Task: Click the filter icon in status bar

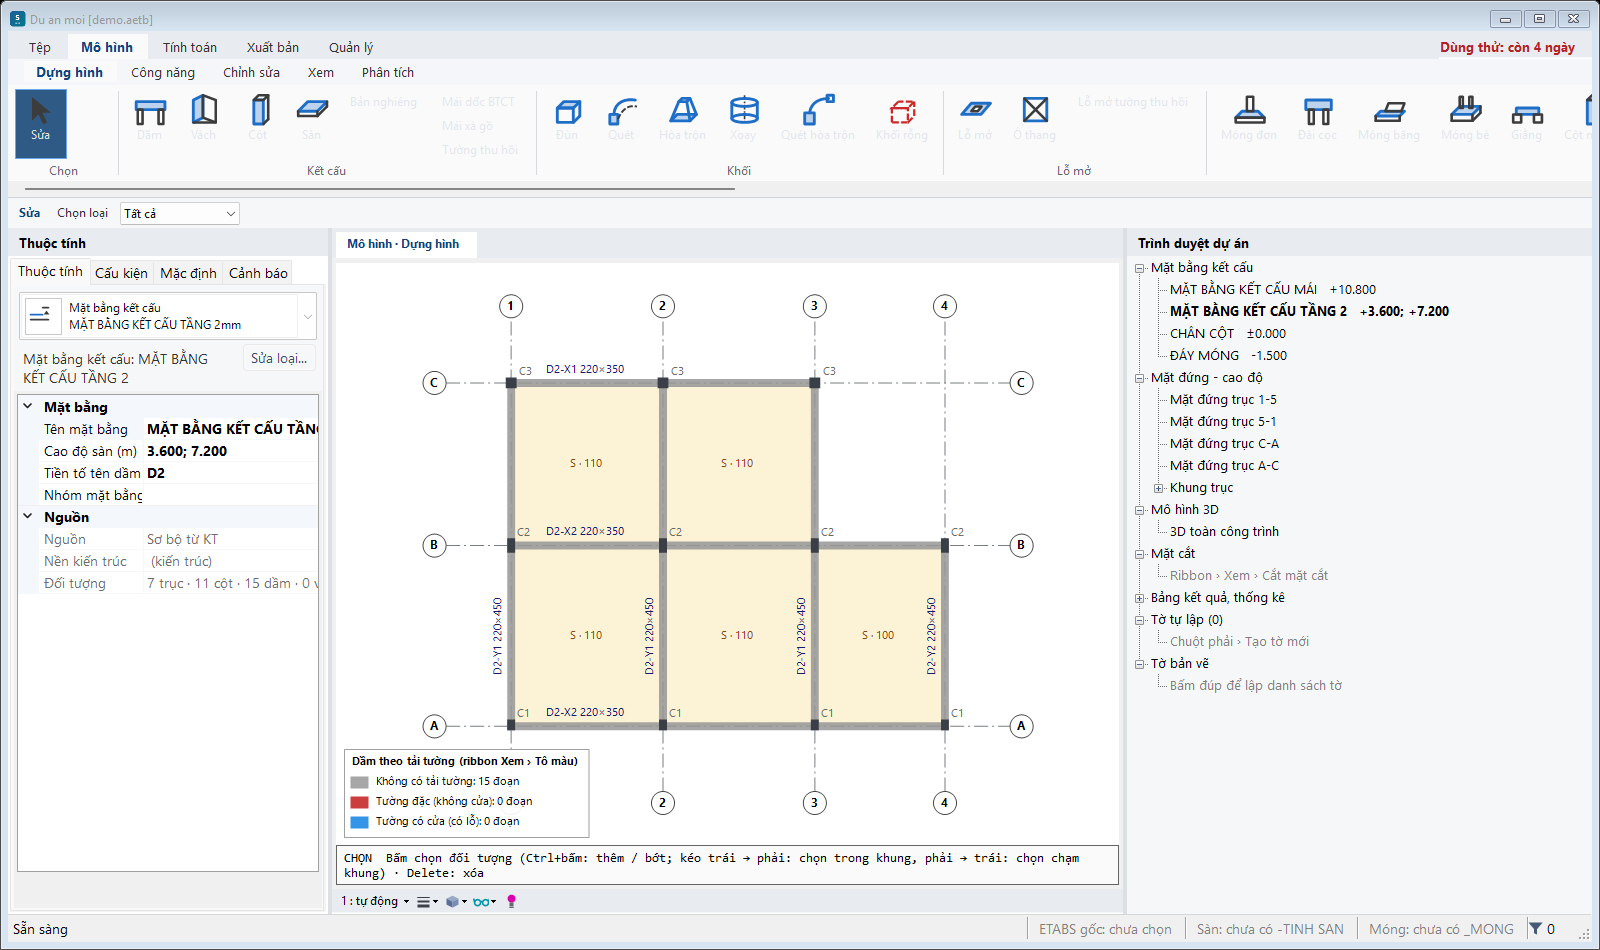Action: point(1536,929)
